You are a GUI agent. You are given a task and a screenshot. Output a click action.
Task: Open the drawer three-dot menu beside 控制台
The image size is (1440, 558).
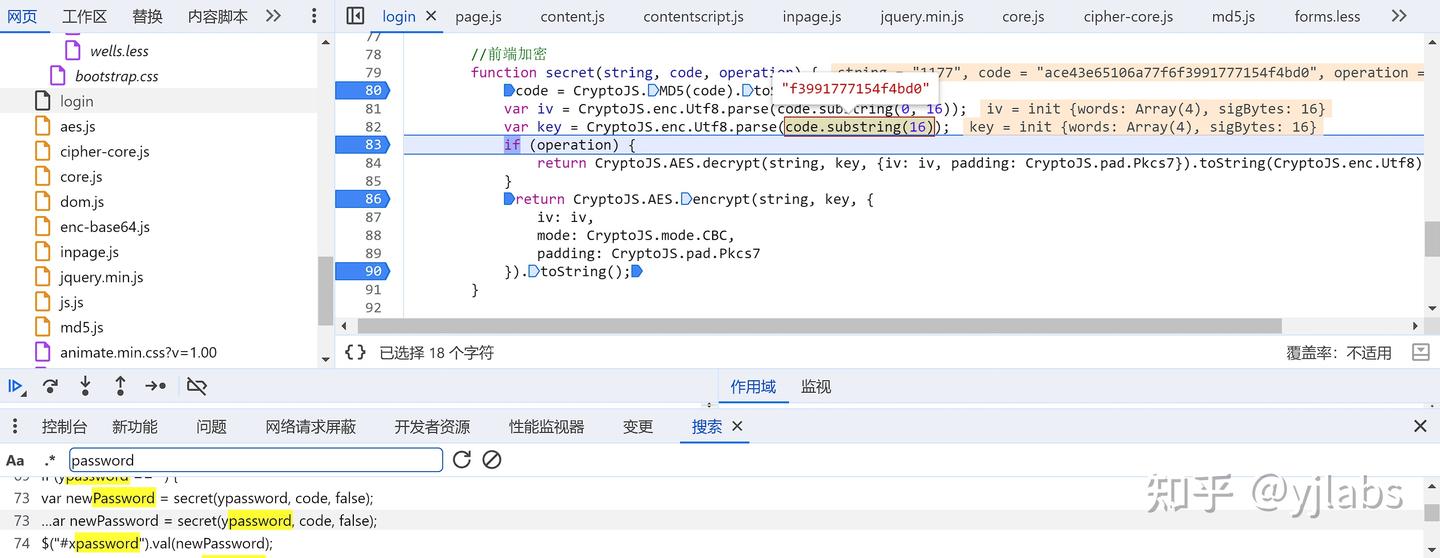16,427
